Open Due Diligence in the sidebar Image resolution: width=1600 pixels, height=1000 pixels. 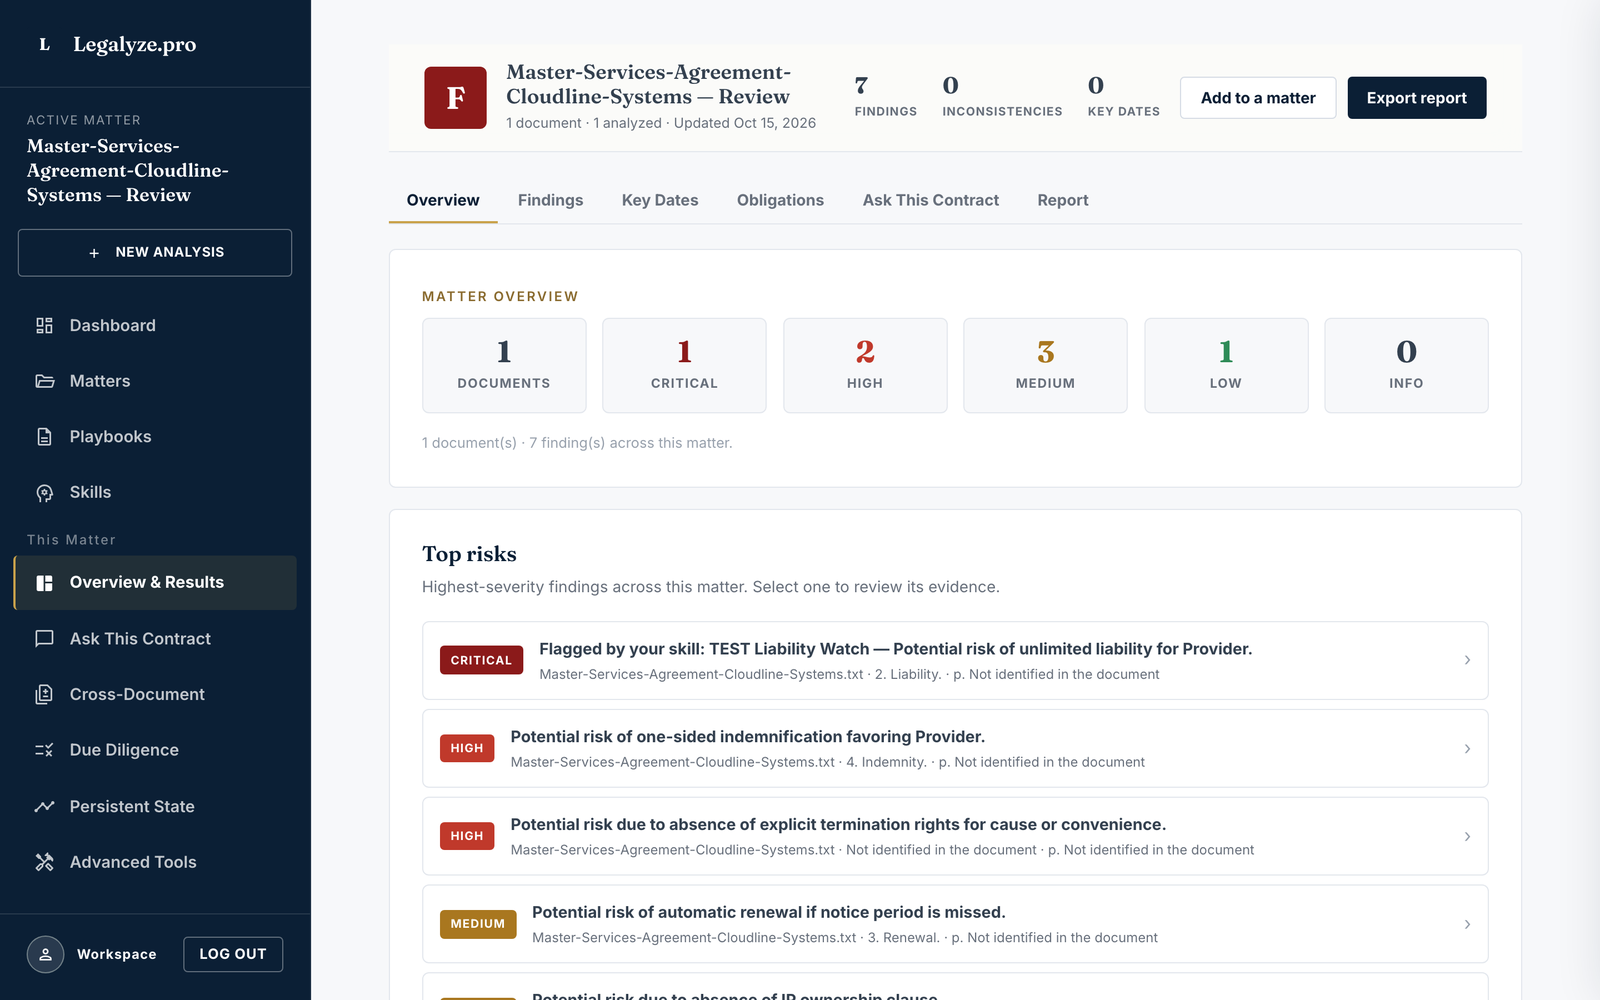tap(155, 750)
